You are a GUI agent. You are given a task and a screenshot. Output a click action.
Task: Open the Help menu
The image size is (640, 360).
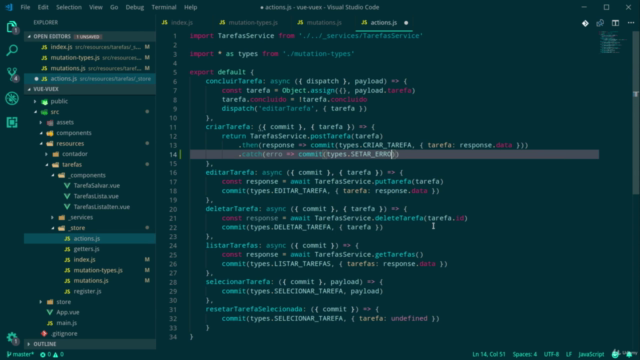(191, 7)
